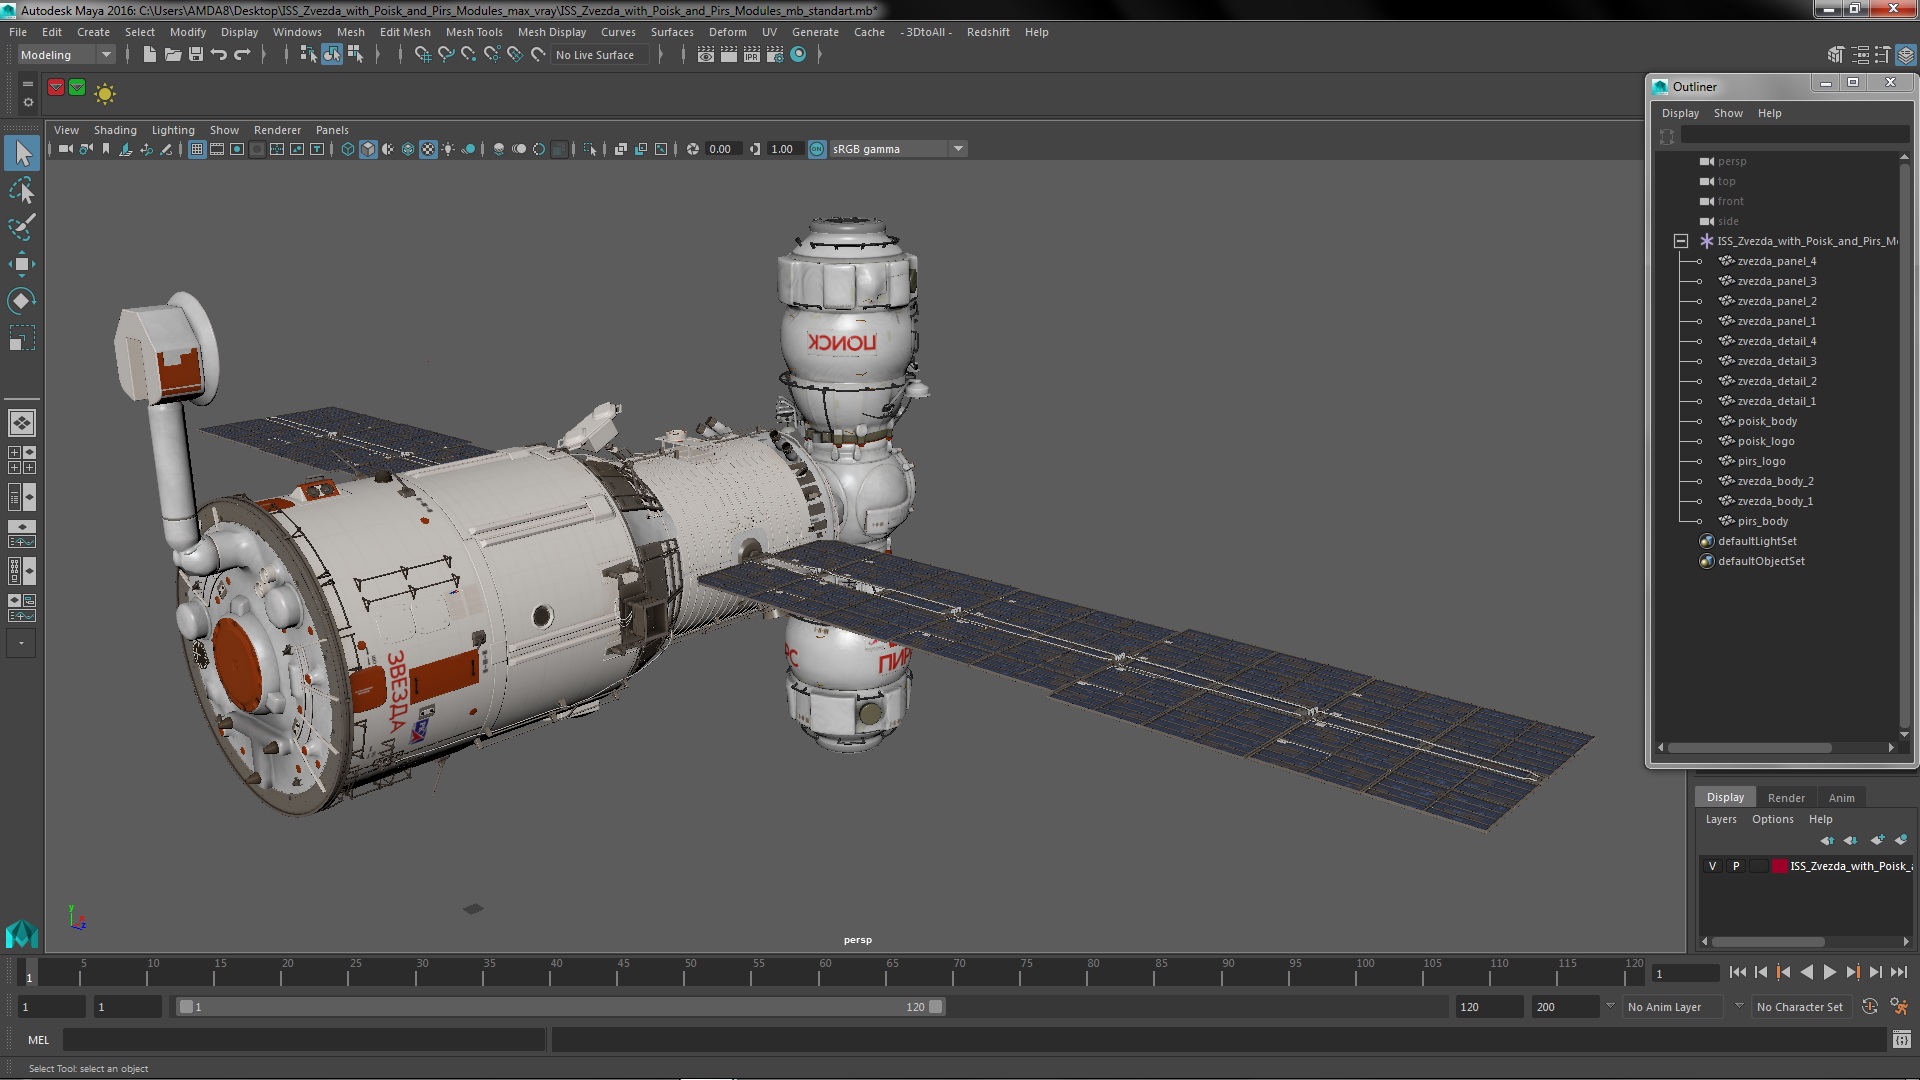Click the Redo arrow icon

[x=242, y=55]
